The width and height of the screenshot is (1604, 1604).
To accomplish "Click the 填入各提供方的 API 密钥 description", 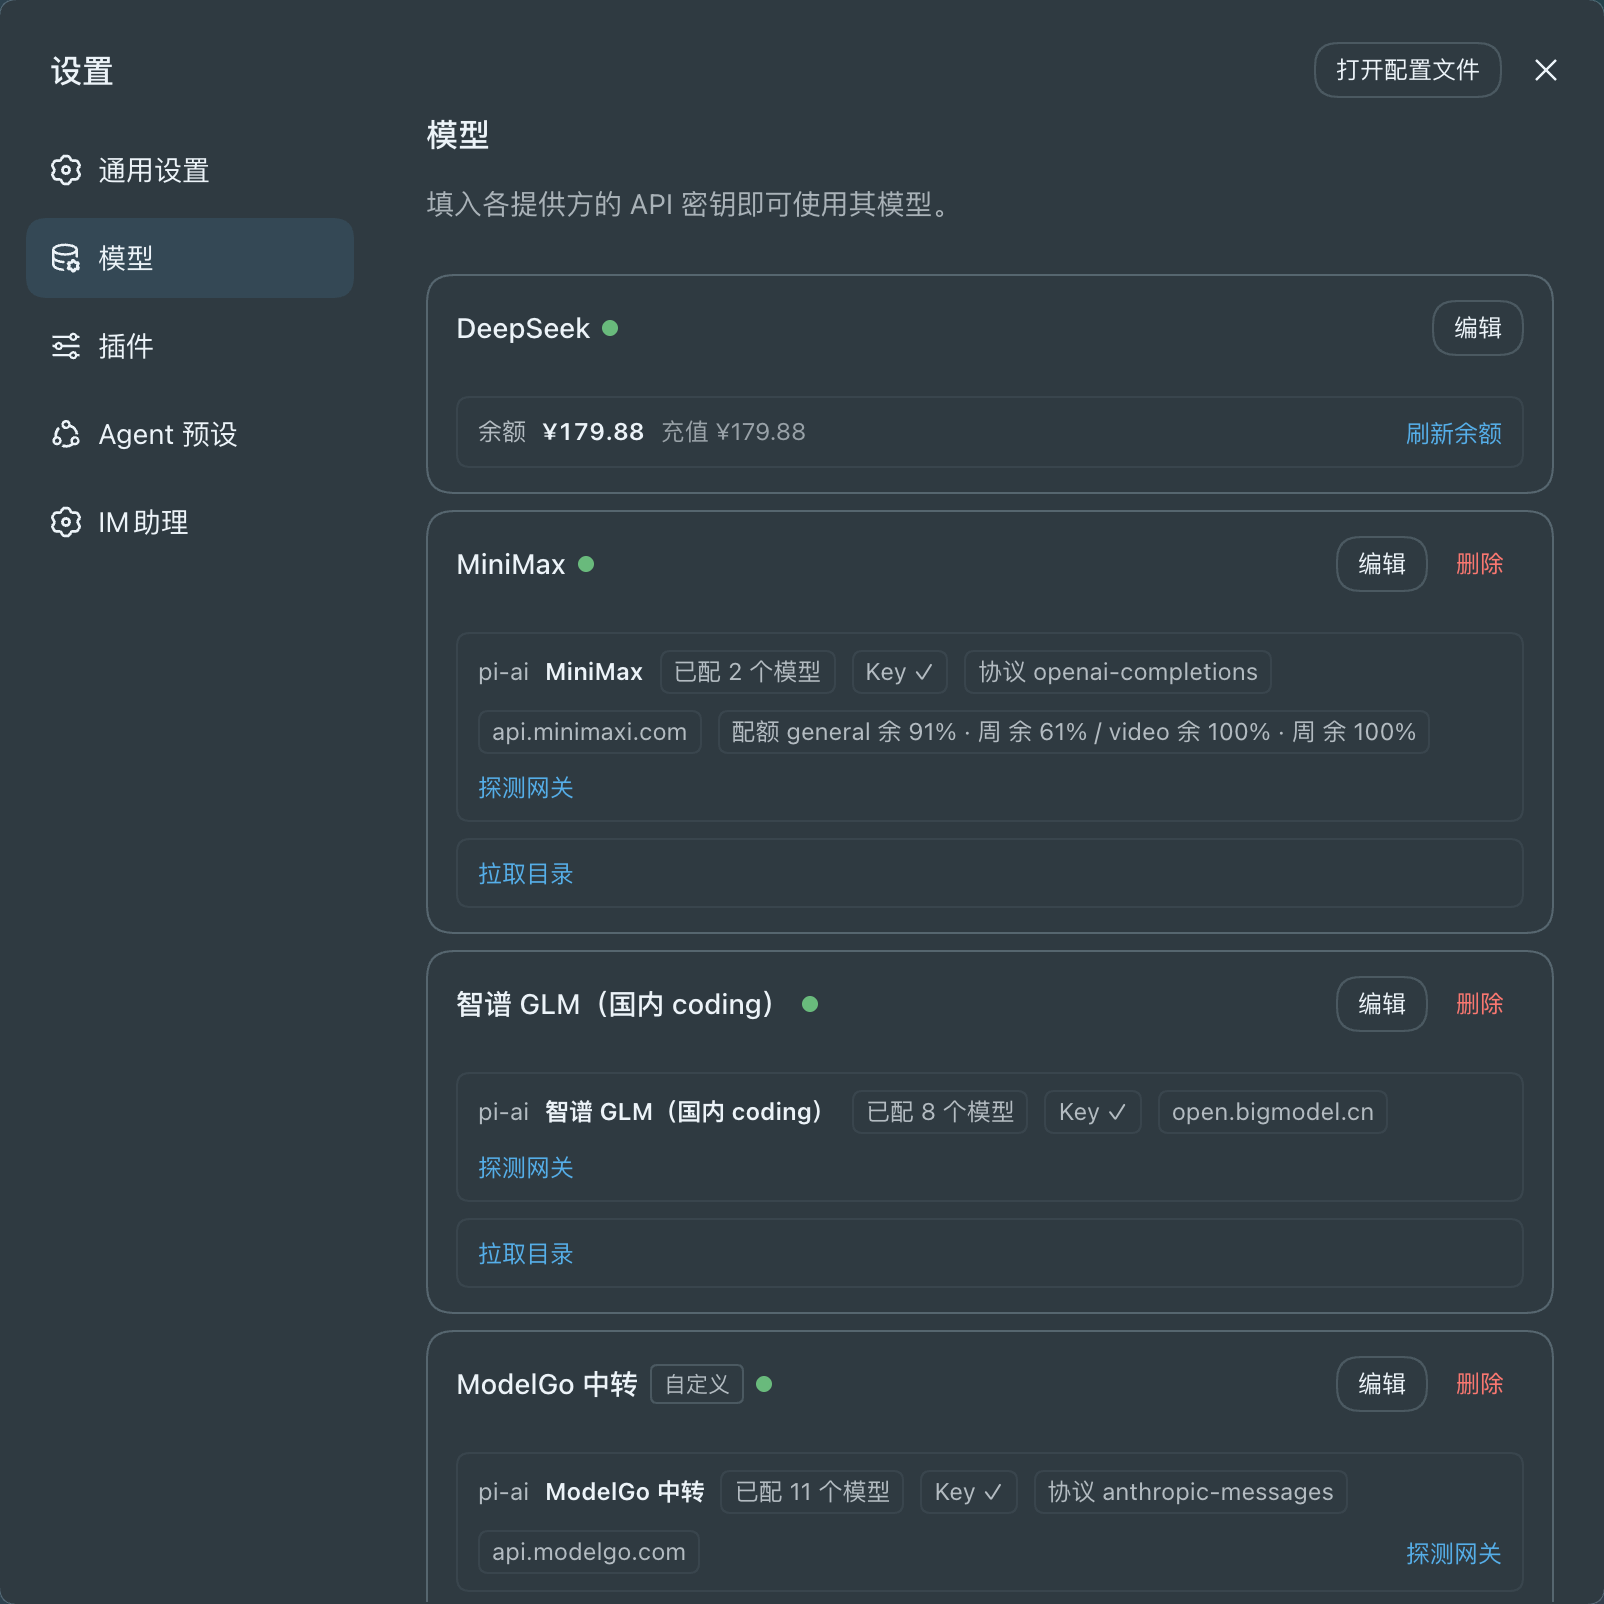I will point(691,204).
